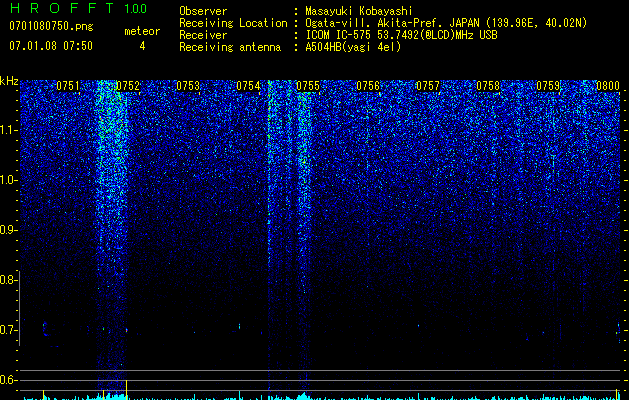The height and width of the screenshot is (400, 629).
Task: Select the version number 1.0.0
Action: tap(135, 9)
